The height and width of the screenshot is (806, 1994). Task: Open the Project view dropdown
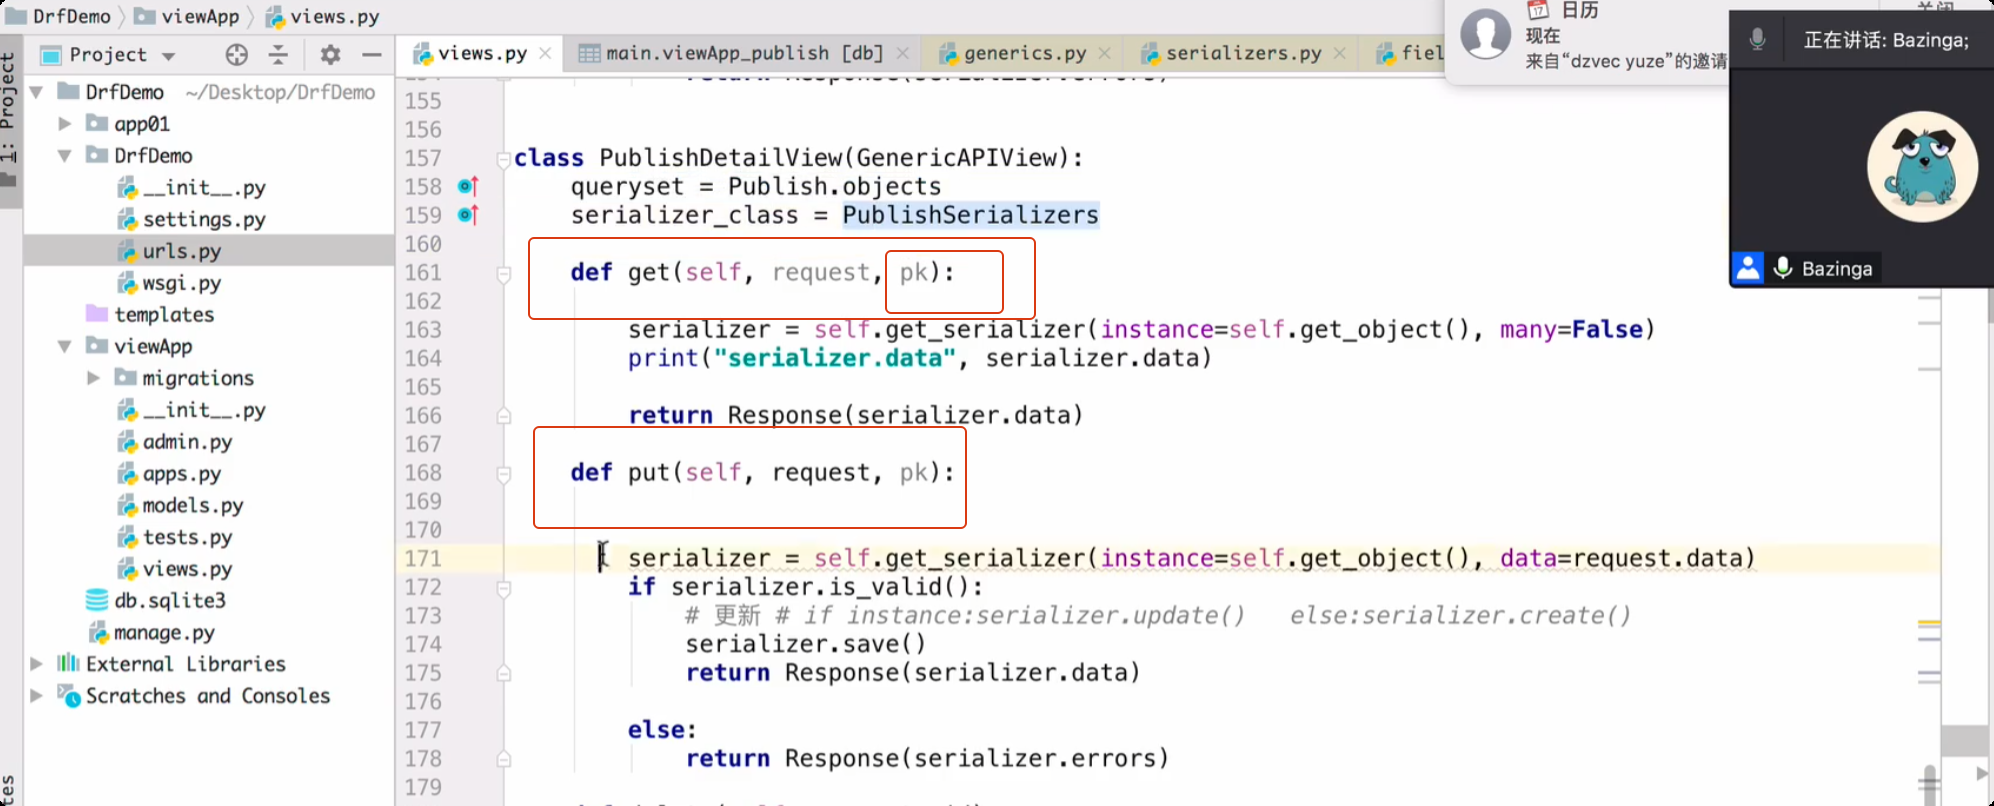[x=168, y=56]
